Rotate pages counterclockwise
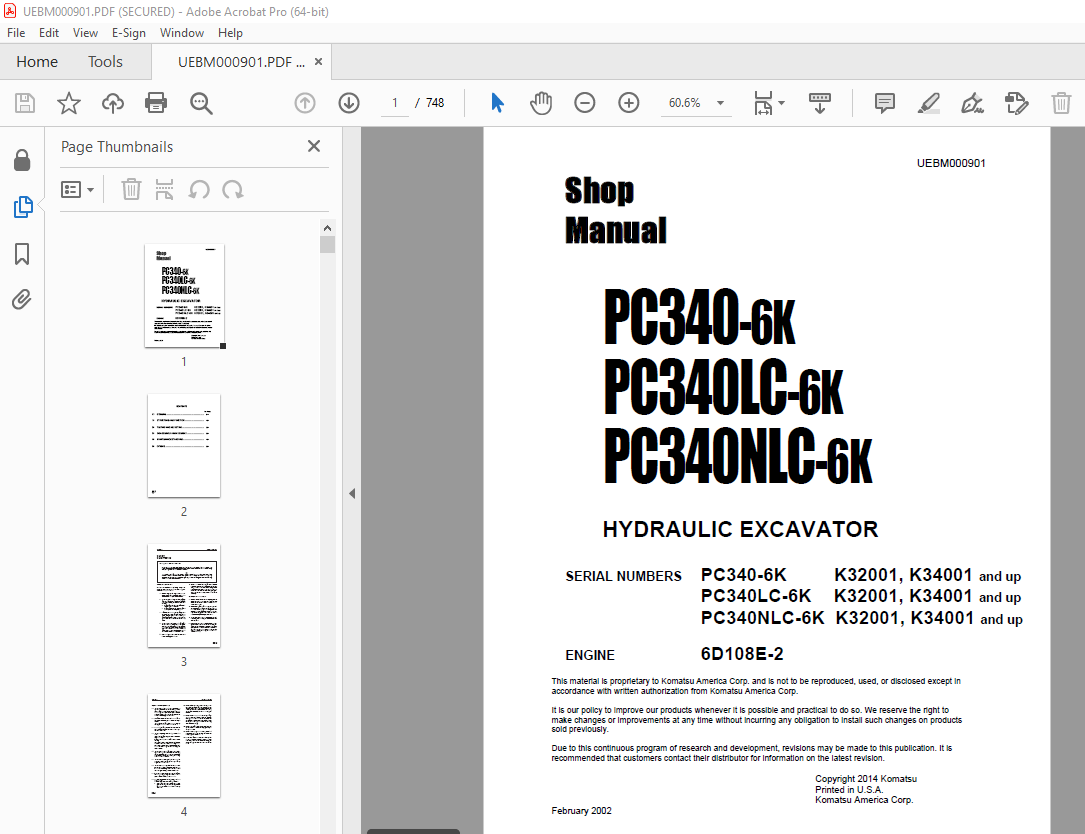Viewport: 1085px width, 834px height. click(x=199, y=189)
